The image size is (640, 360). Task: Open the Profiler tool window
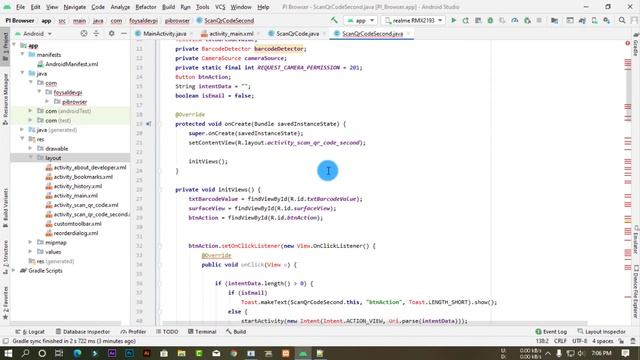(x=133, y=331)
